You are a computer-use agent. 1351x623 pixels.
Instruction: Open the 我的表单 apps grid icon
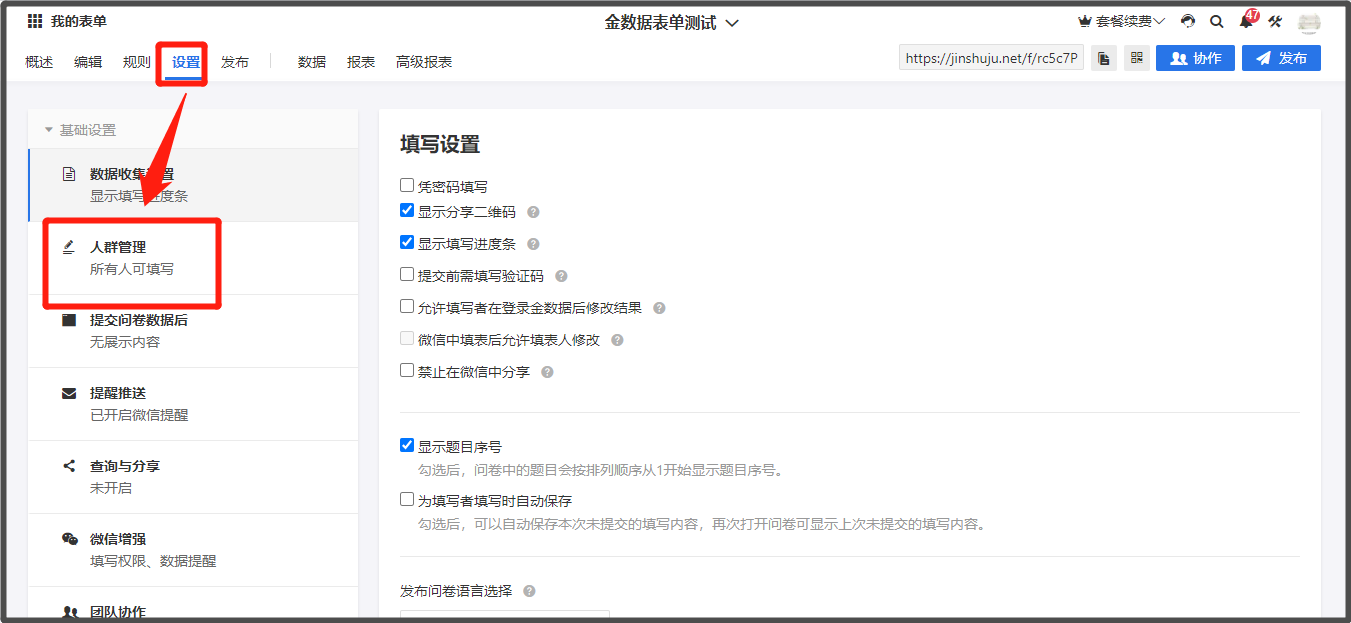pos(35,21)
